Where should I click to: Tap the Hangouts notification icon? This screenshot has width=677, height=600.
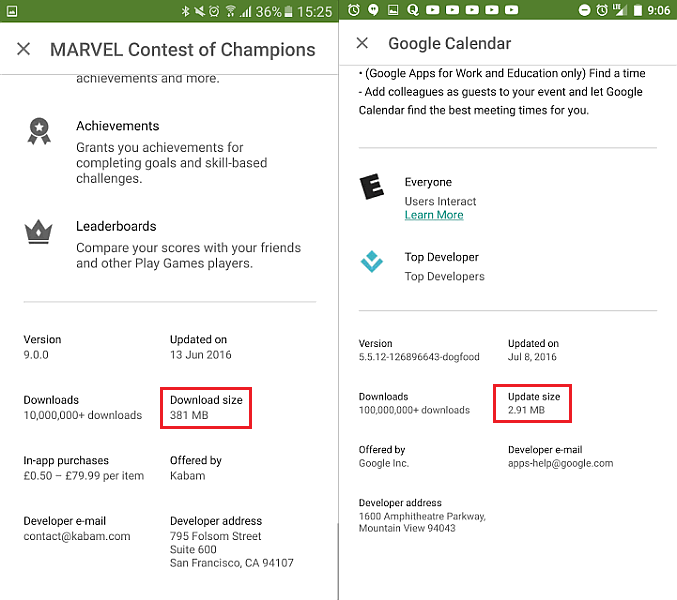[373, 10]
